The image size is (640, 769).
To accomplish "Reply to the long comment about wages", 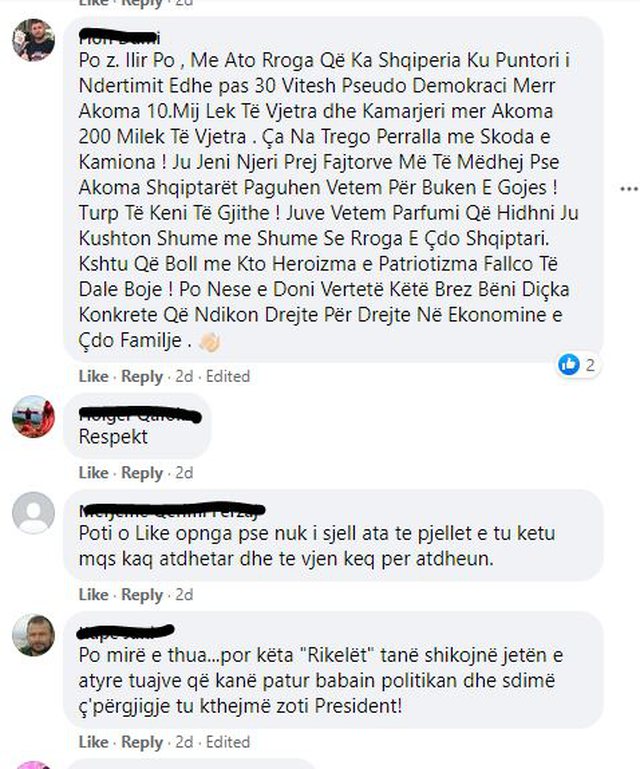I will 142,376.
